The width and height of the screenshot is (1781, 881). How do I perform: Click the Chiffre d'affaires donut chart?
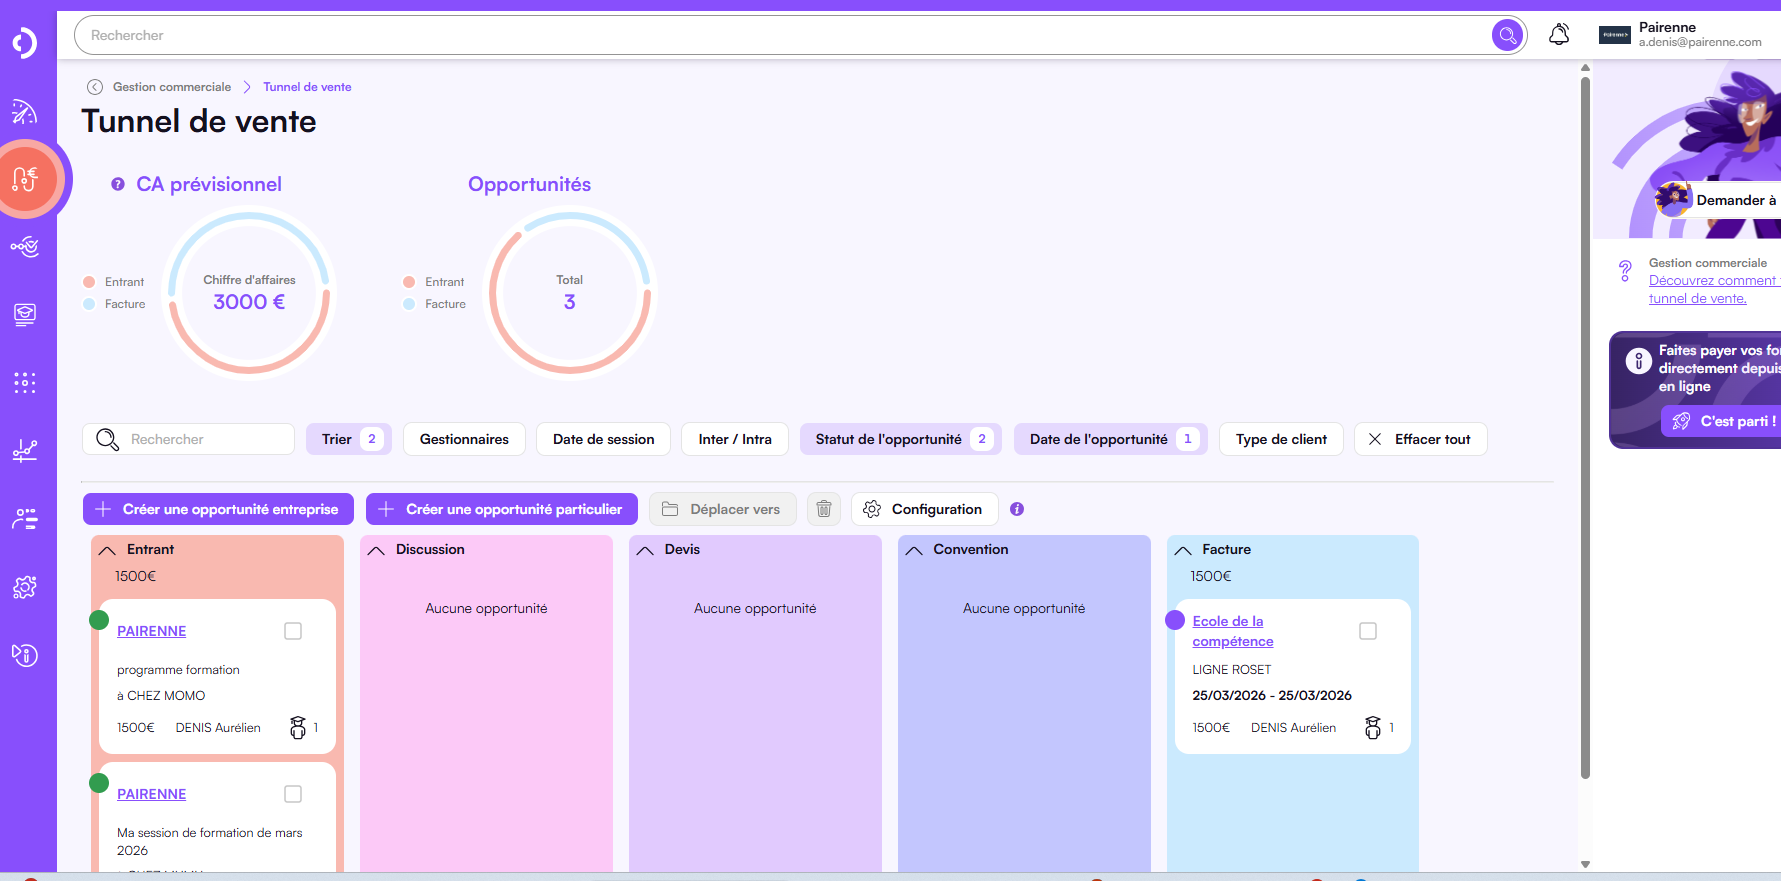[x=249, y=292]
